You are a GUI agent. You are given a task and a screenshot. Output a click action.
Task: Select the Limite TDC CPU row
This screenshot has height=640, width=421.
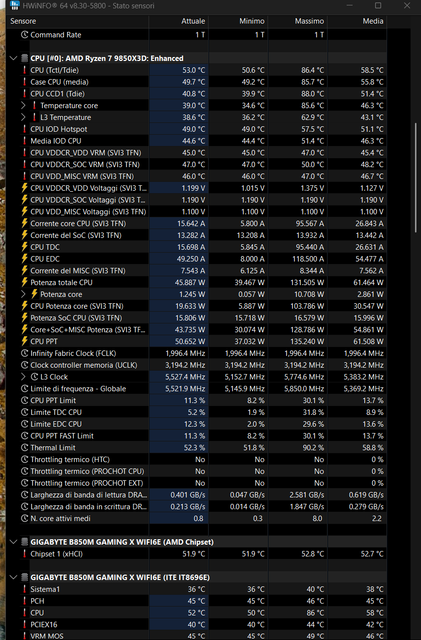click(x=196, y=412)
